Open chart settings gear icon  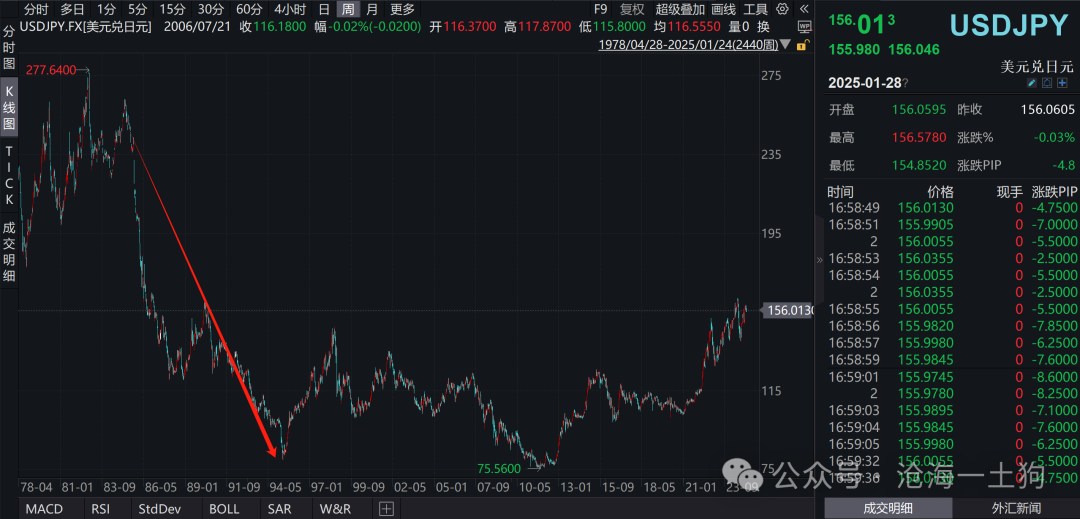point(781,9)
